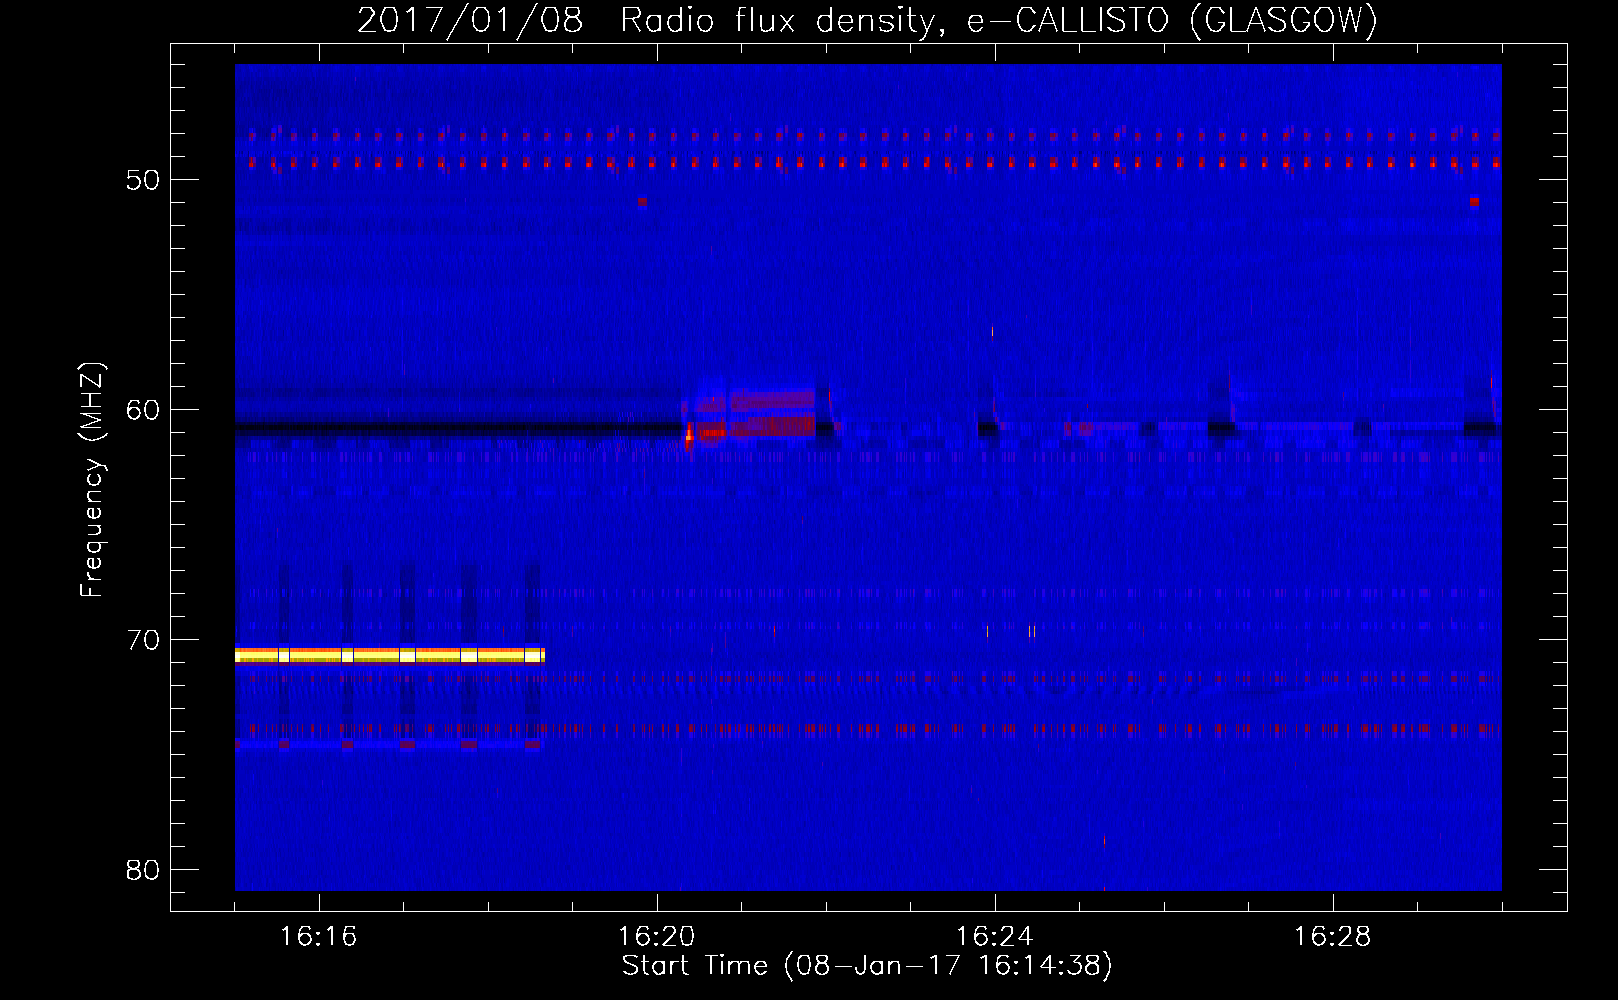Screen dimensions: 1618x1000
Task: Click the bright yellow emission band near 71 MHz
Action: click(x=390, y=655)
